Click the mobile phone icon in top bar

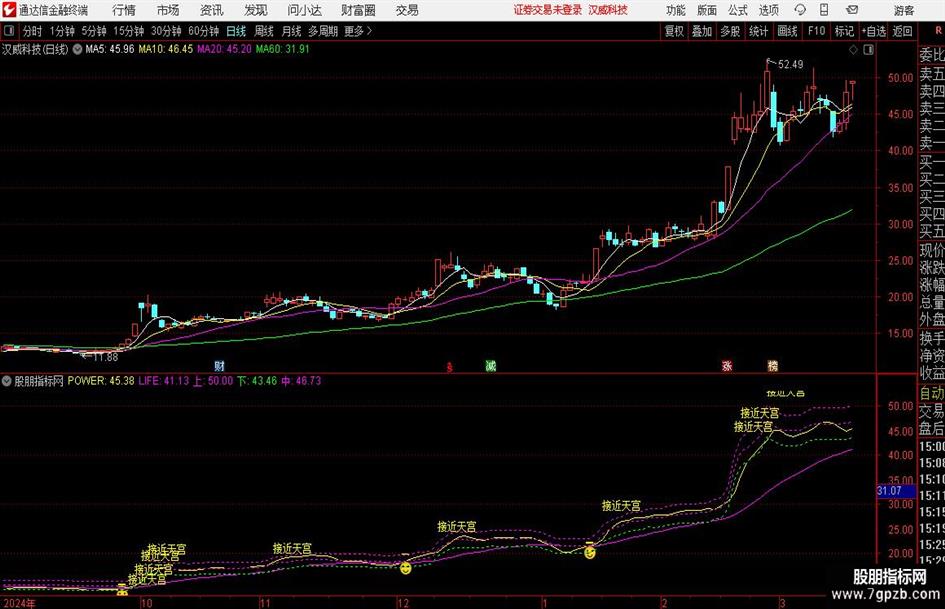click(824, 10)
